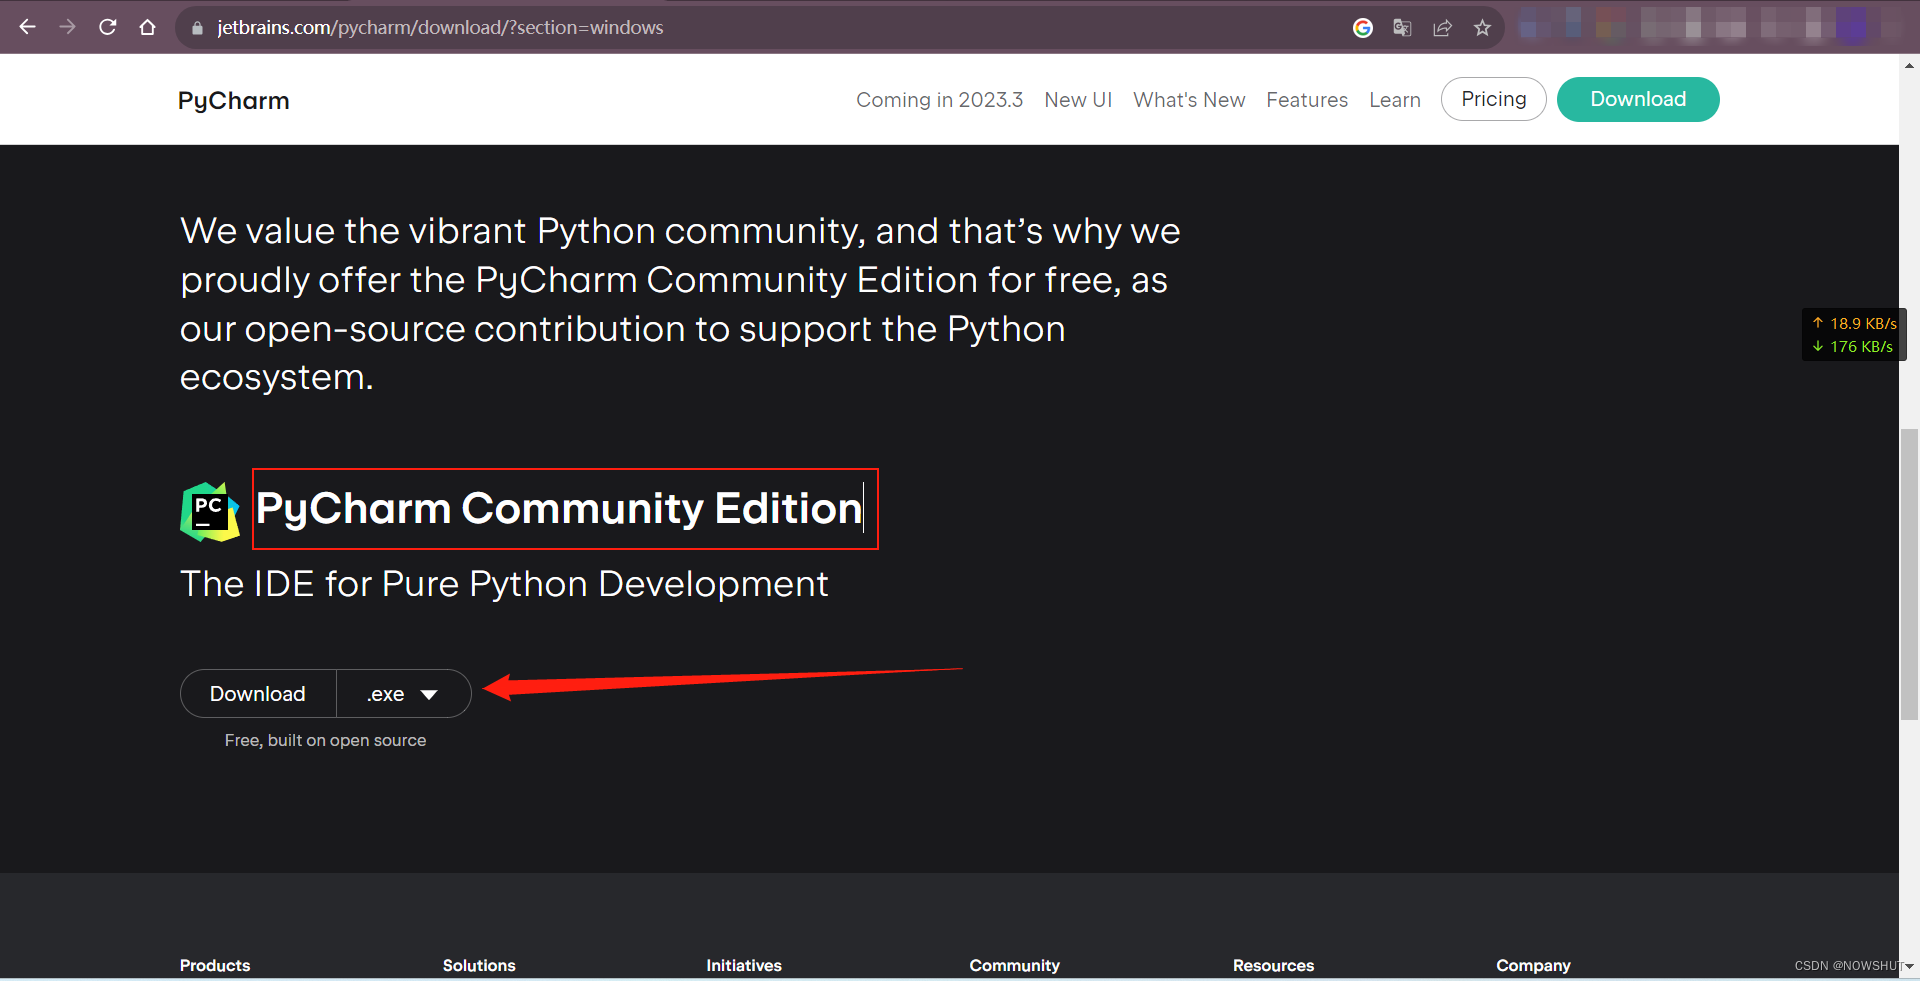This screenshot has width=1920, height=981.
Task: Expand the .exe installer type dropdown
Action: pyautogui.click(x=403, y=694)
